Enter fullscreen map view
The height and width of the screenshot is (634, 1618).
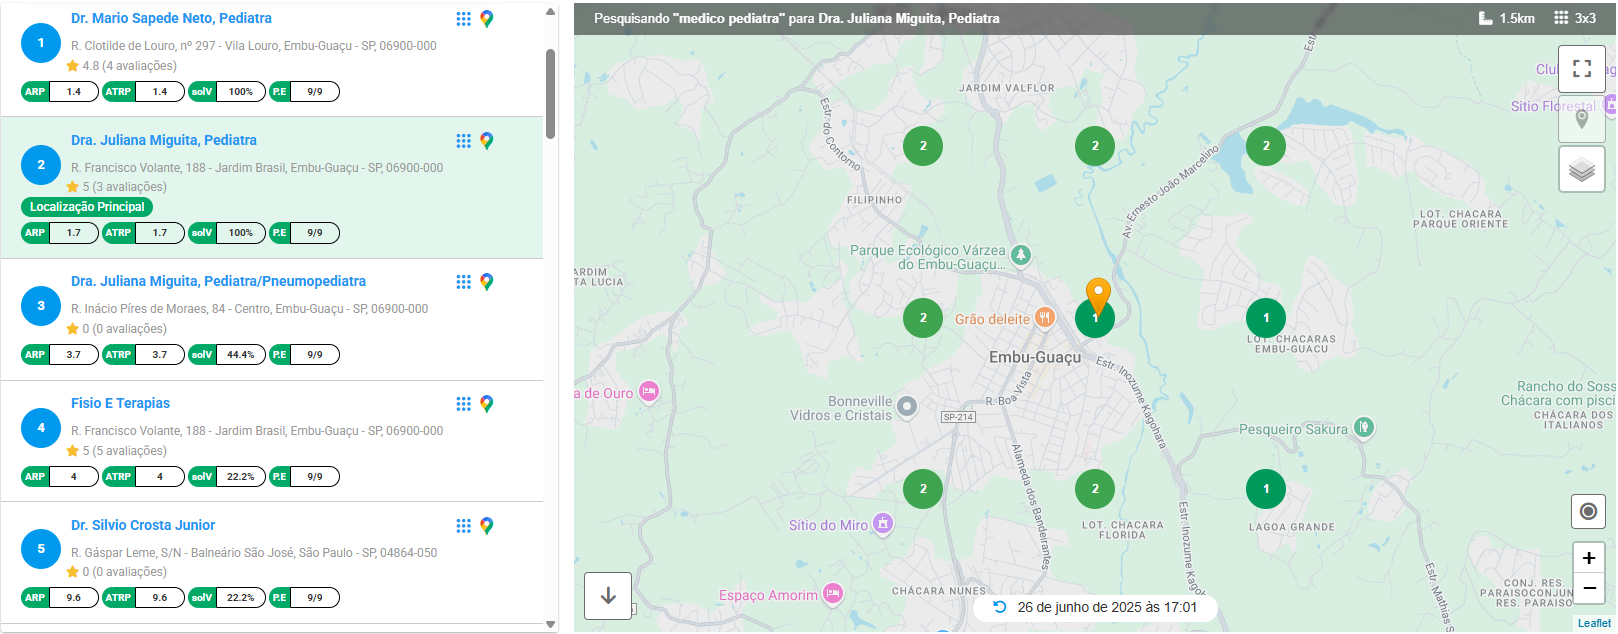(x=1581, y=68)
